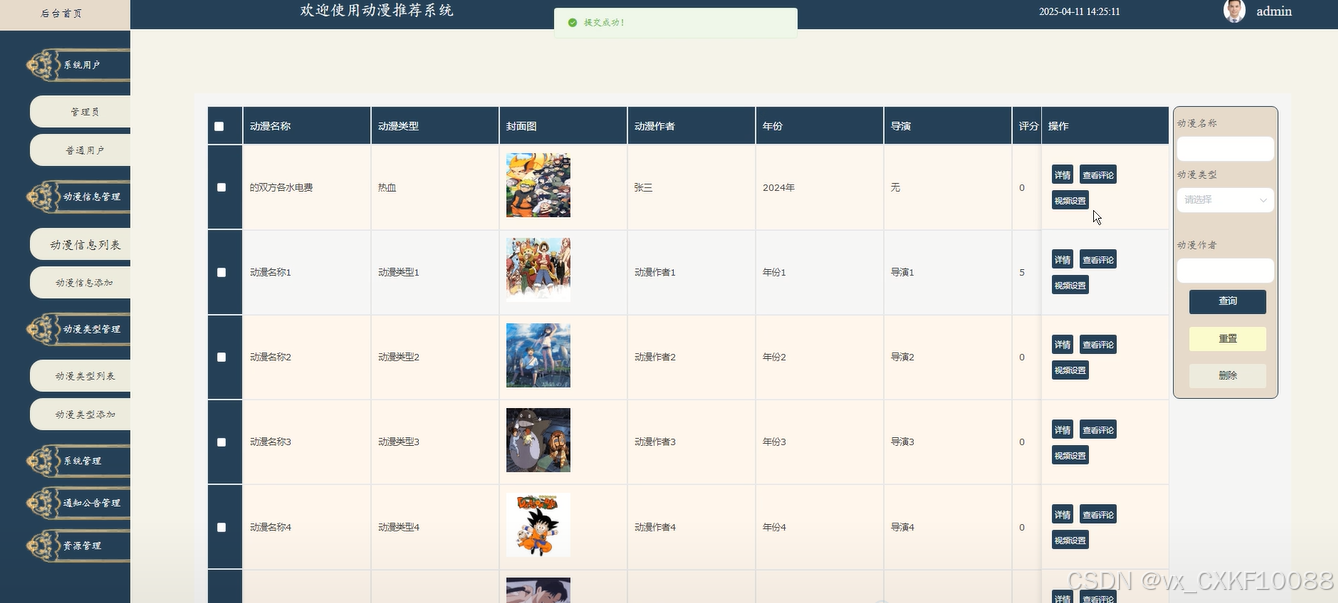Click the 查询 search button

[1227, 301]
